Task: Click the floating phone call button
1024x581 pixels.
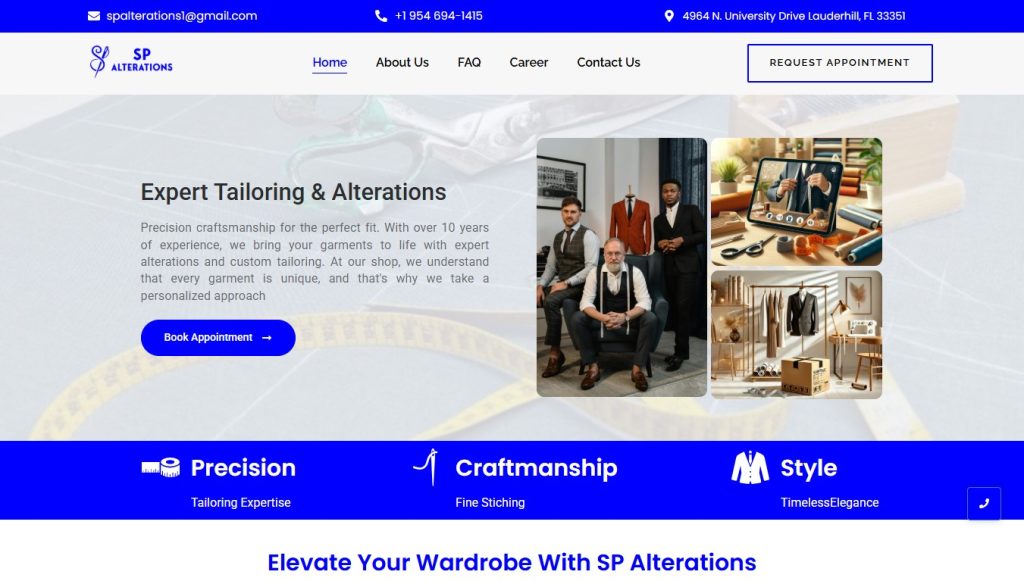Action: (x=984, y=503)
